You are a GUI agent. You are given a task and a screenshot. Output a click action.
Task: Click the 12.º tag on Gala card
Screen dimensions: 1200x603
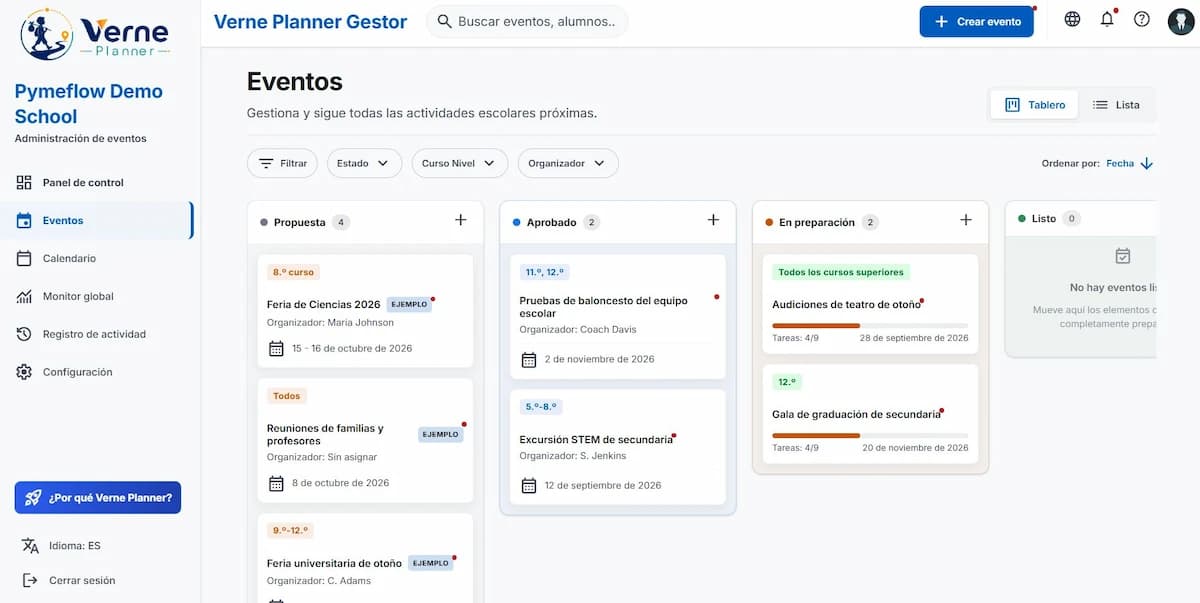(787, 382)
